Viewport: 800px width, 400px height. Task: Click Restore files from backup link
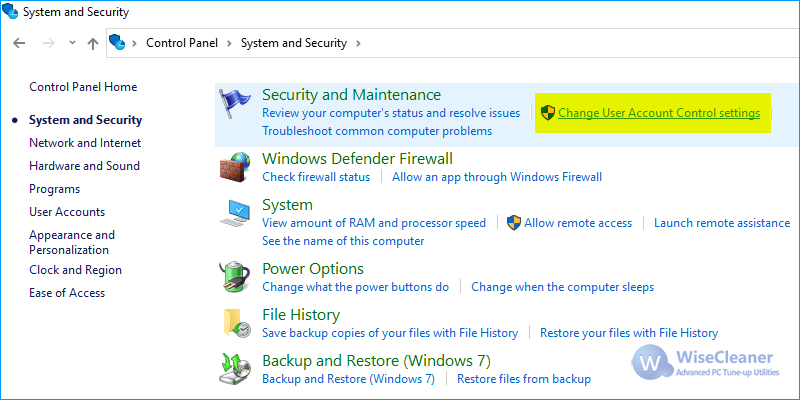point(523,379)
